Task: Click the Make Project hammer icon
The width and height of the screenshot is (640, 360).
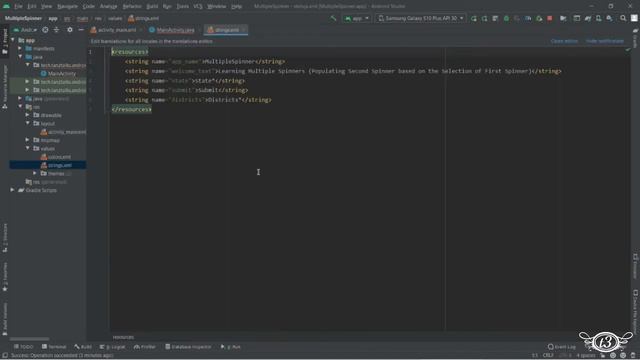Action: click(x=333, y=18)
